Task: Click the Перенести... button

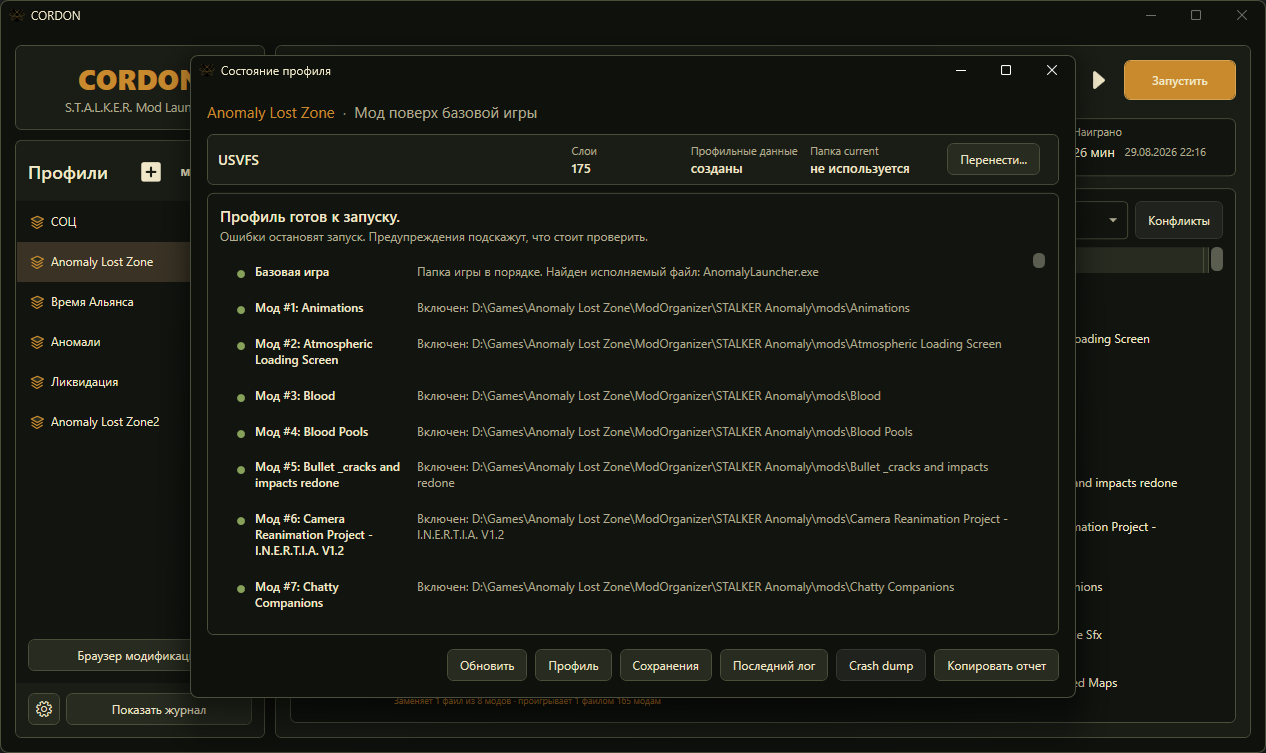Action: pos(993,160)
